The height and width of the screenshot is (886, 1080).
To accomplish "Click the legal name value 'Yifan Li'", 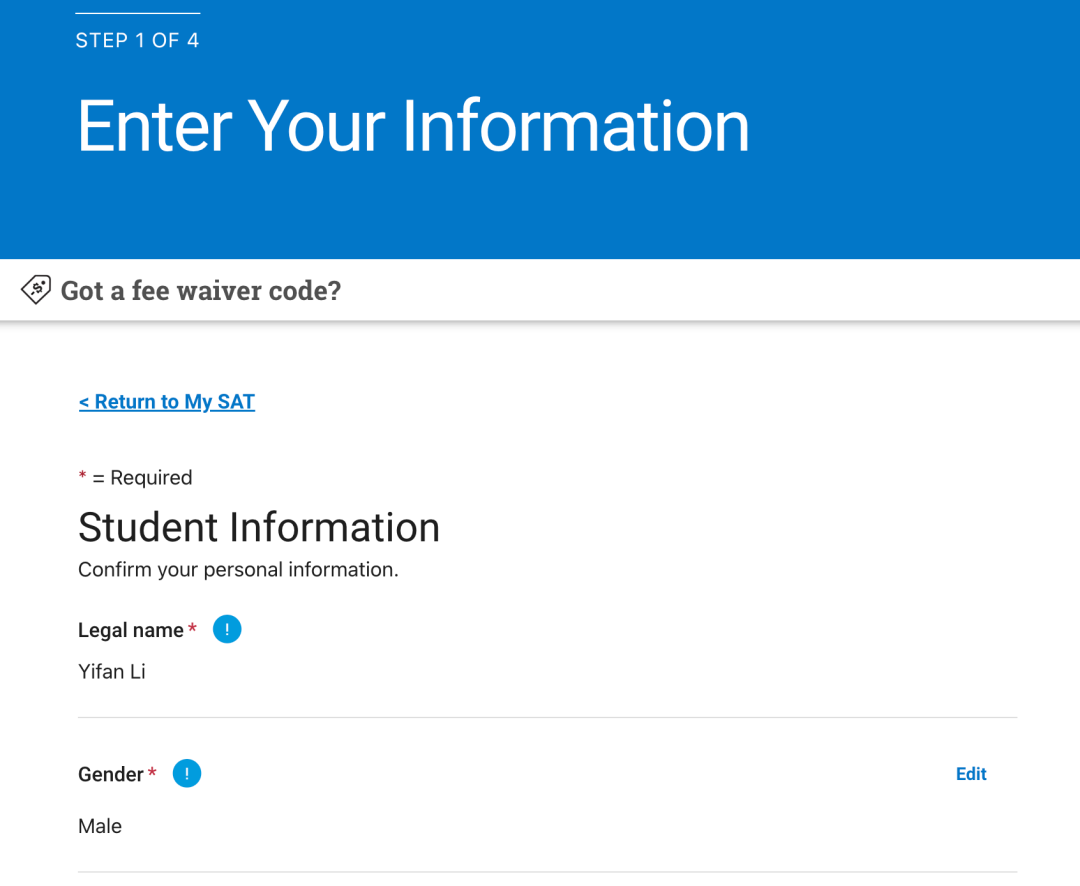I will tap(112, 672).
